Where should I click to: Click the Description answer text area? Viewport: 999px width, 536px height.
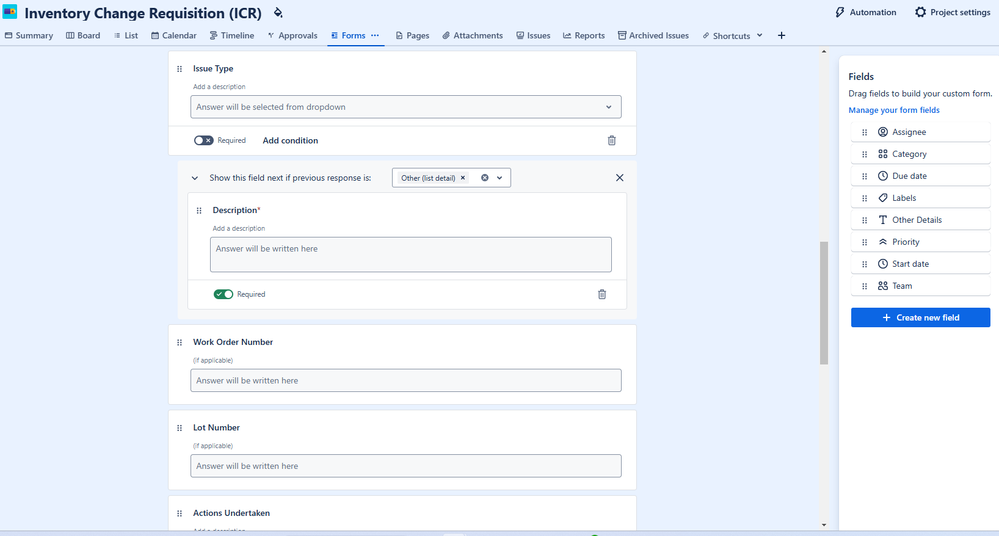point(411,255)
